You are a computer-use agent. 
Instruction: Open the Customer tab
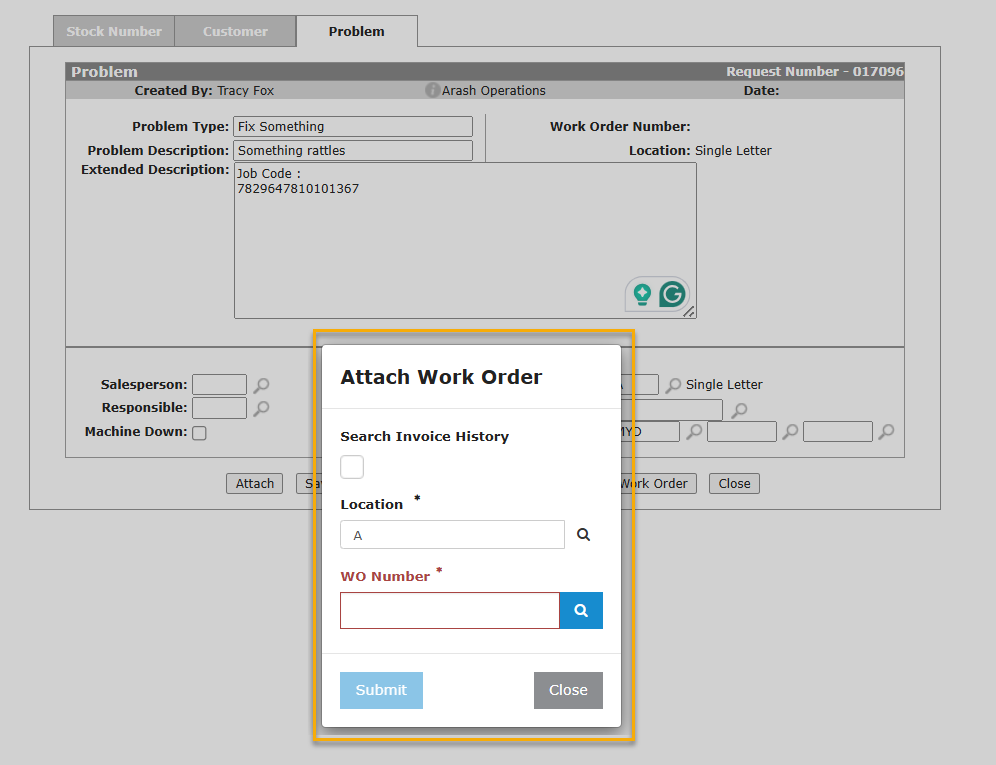pos(235,31)
